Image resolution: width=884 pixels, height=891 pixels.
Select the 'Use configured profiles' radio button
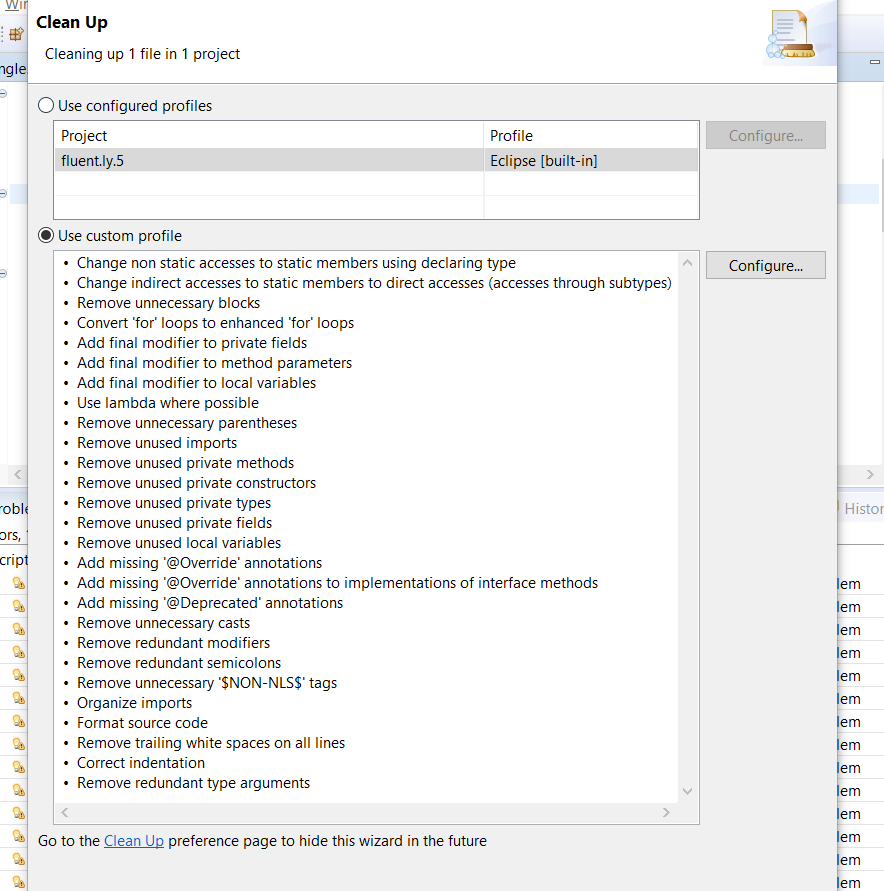45,105
